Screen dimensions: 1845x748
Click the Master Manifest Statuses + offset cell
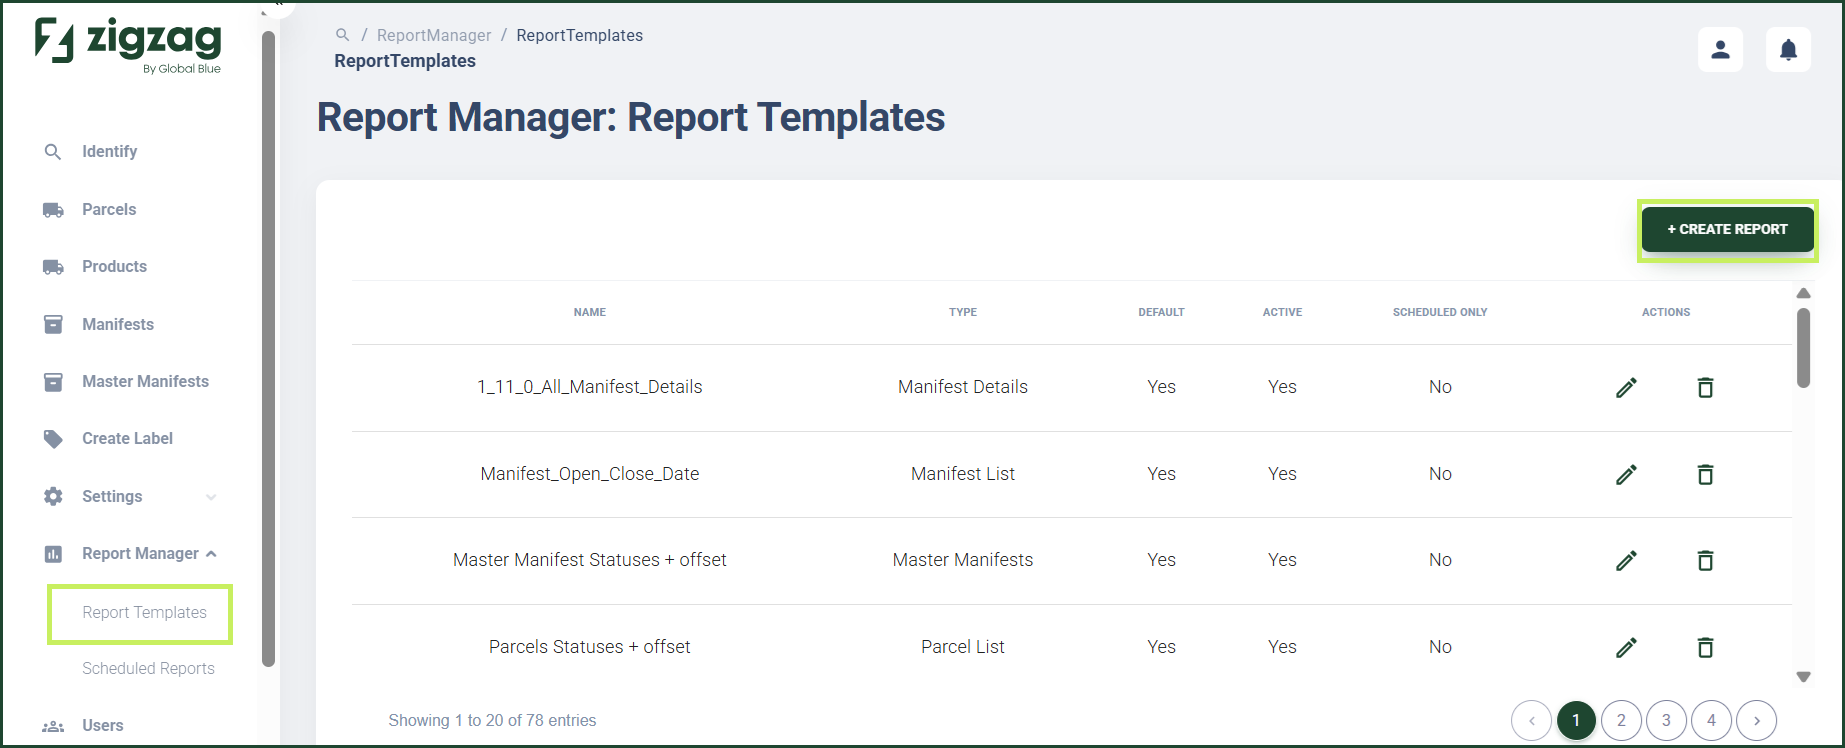click(x=590, y=560)
